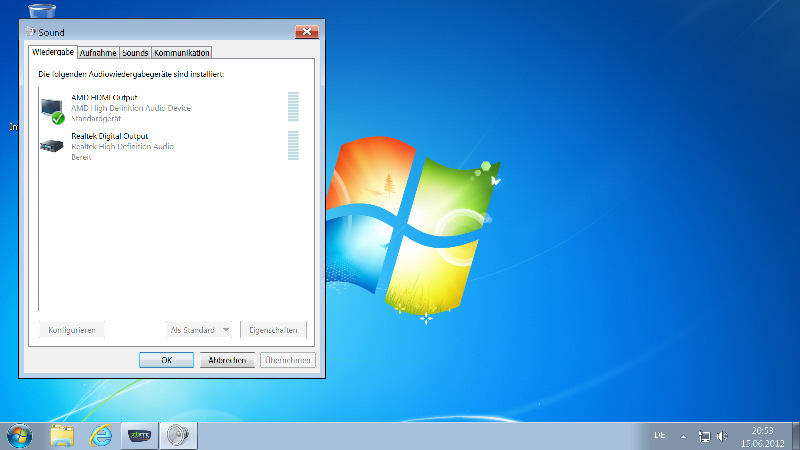Select the "Realtek Digital Output" text

[110, 136]
